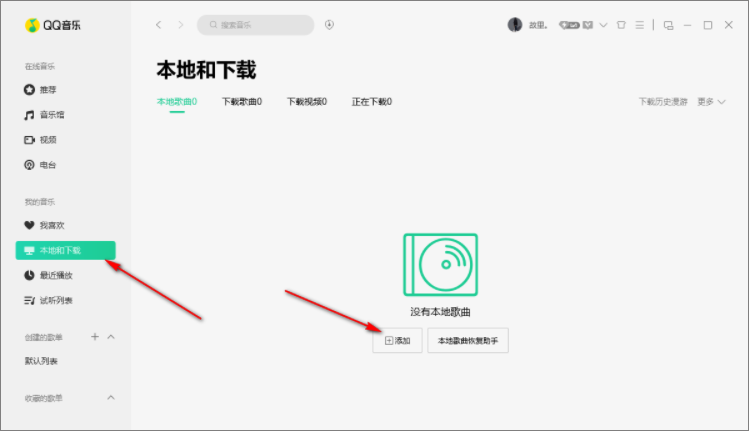Screen dimensions: 749x431
Task: Collapse the 收藏的歌单 section
Action: pyautogui.click(x=111, y=398)
